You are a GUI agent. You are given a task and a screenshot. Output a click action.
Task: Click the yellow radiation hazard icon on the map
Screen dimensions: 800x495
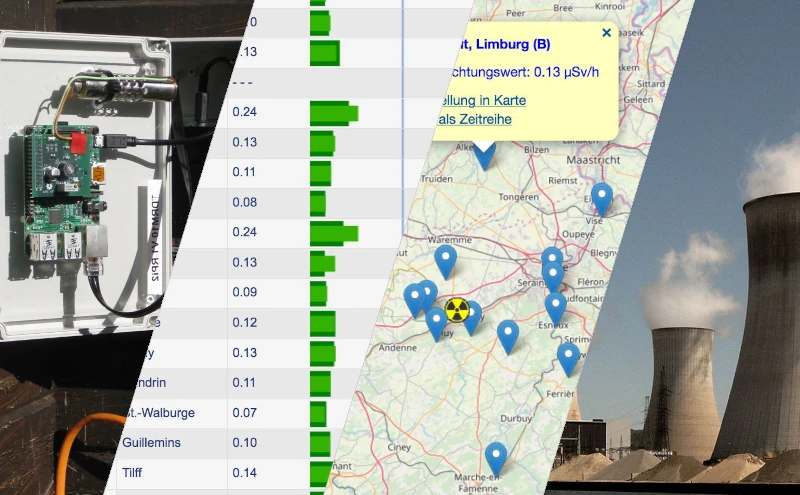pos(457,310)
